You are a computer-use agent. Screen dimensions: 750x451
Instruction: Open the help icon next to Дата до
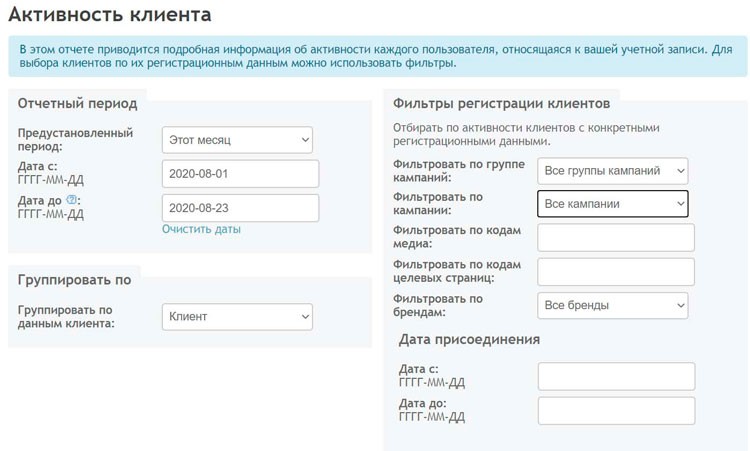[x=71, y=199]
